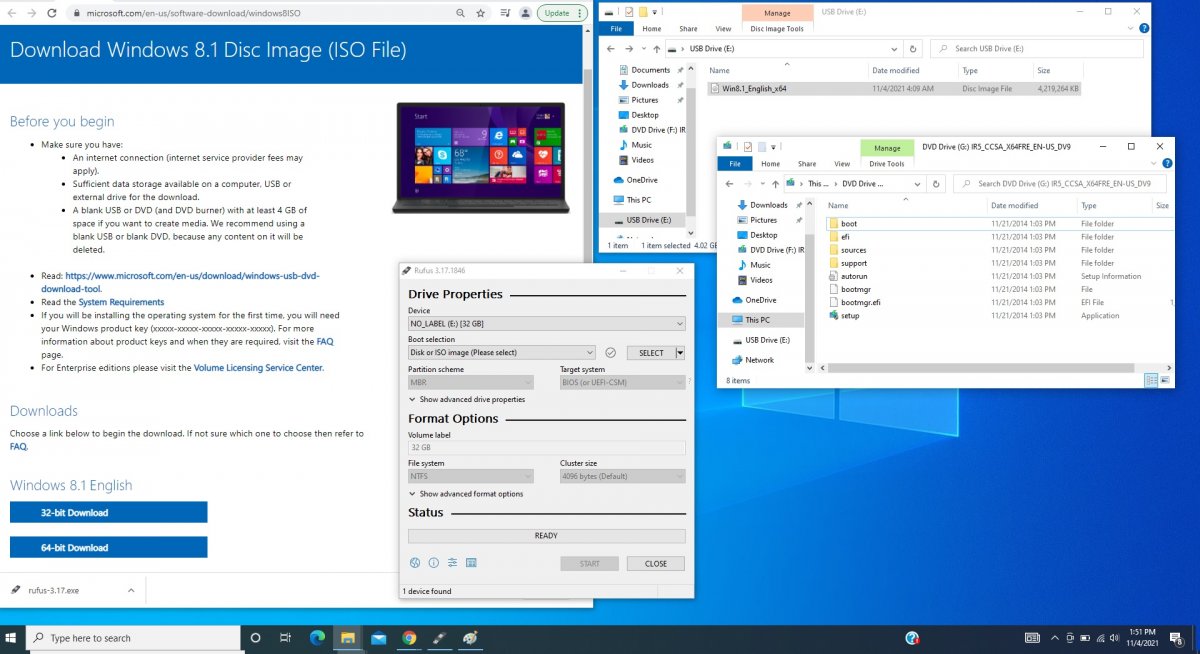Refresh the USB Drive (E:) Explorer window
Image resolution: width=1200 pixels, height=654 pixels.
(x=912, y=48)
